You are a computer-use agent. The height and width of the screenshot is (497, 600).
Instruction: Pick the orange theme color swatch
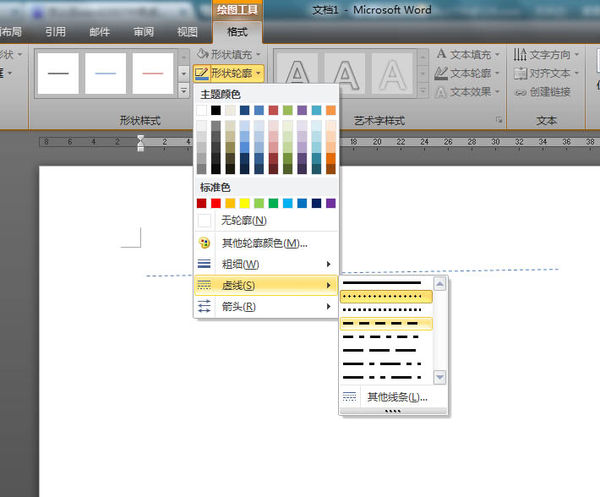click(331, 111)
